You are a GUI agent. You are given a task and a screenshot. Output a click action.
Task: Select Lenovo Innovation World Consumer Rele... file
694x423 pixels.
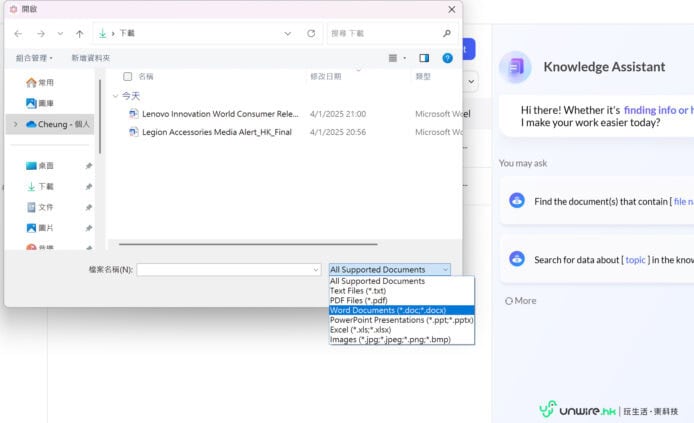220,114
